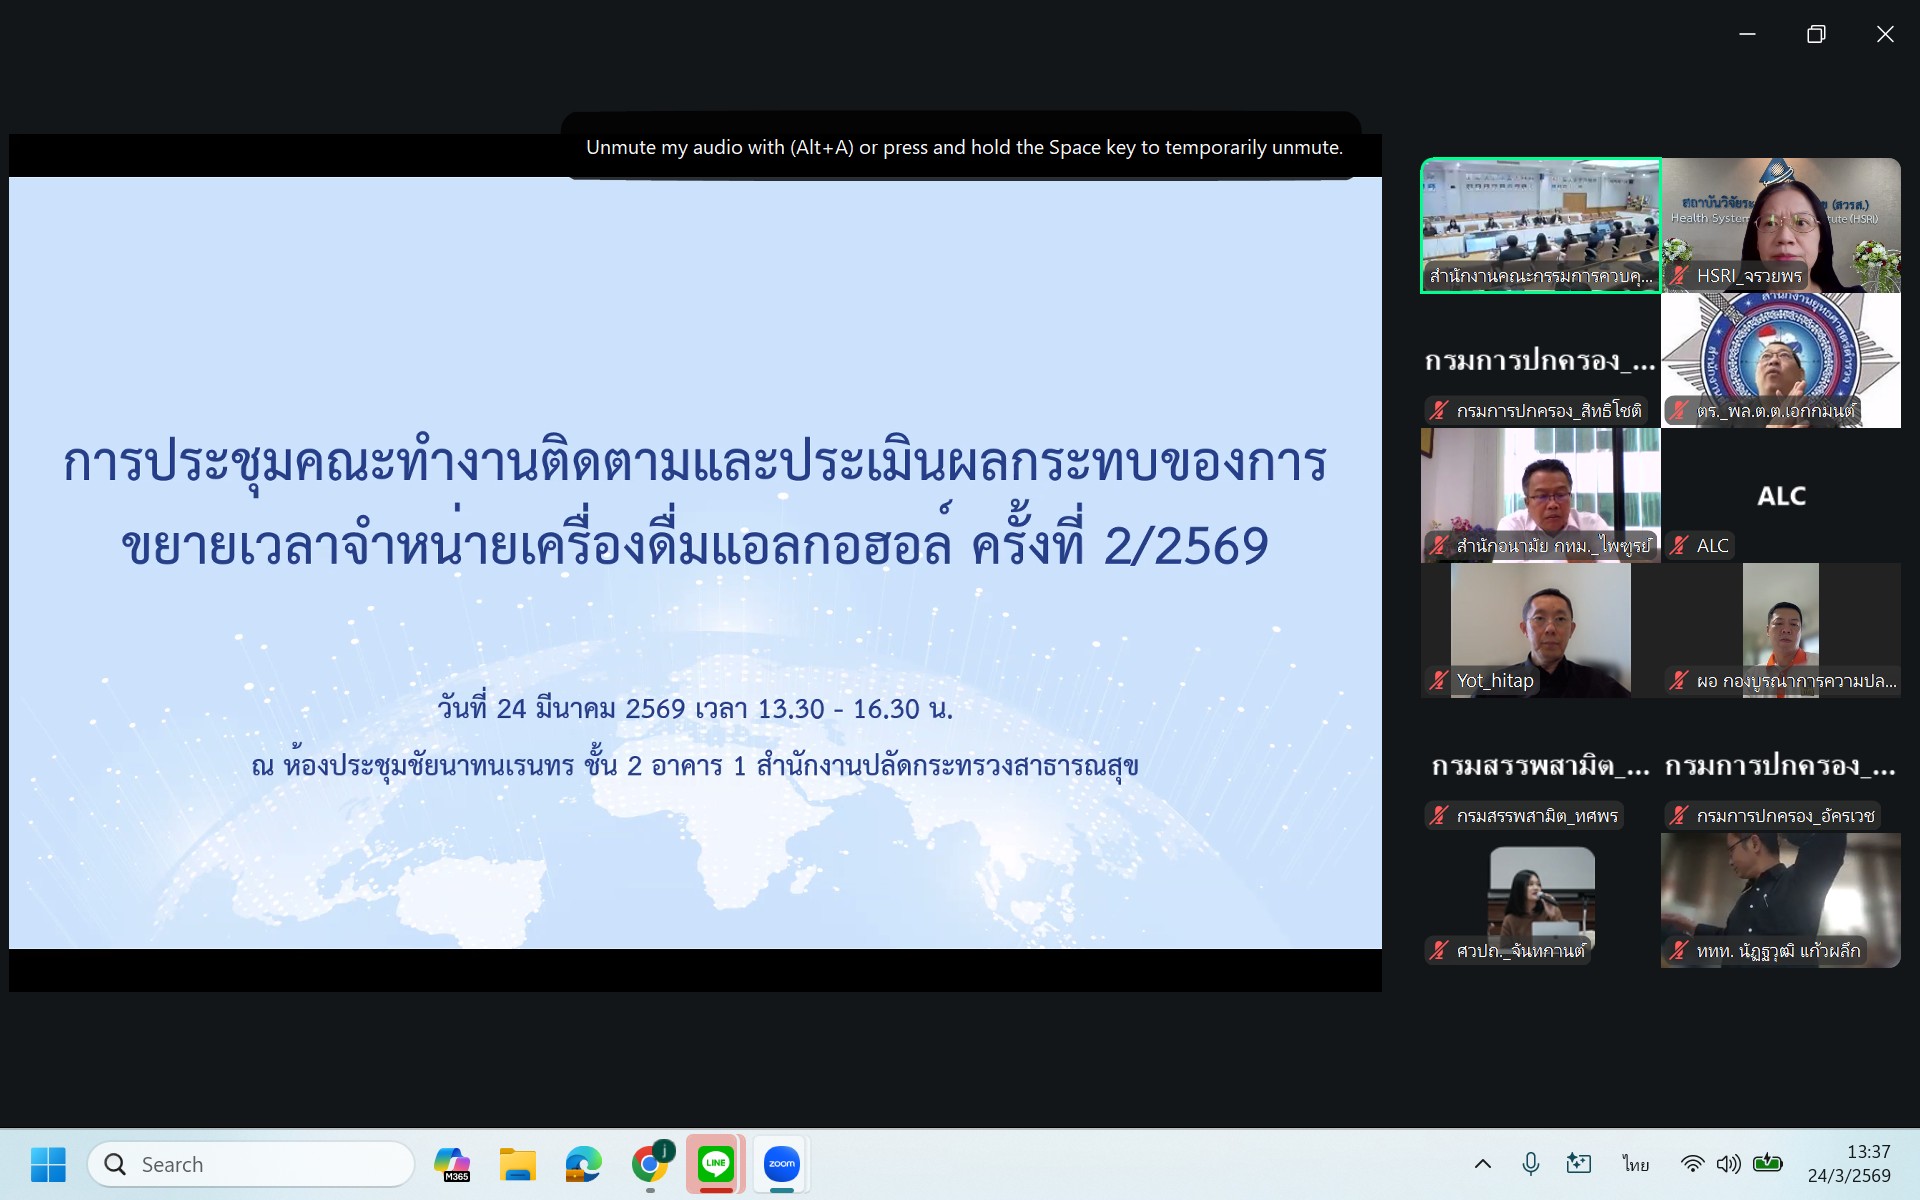Open Google Chrome from taskbar
Image resolution: width=1920 pixels, height=1200 pixels.
(650, 1164)
